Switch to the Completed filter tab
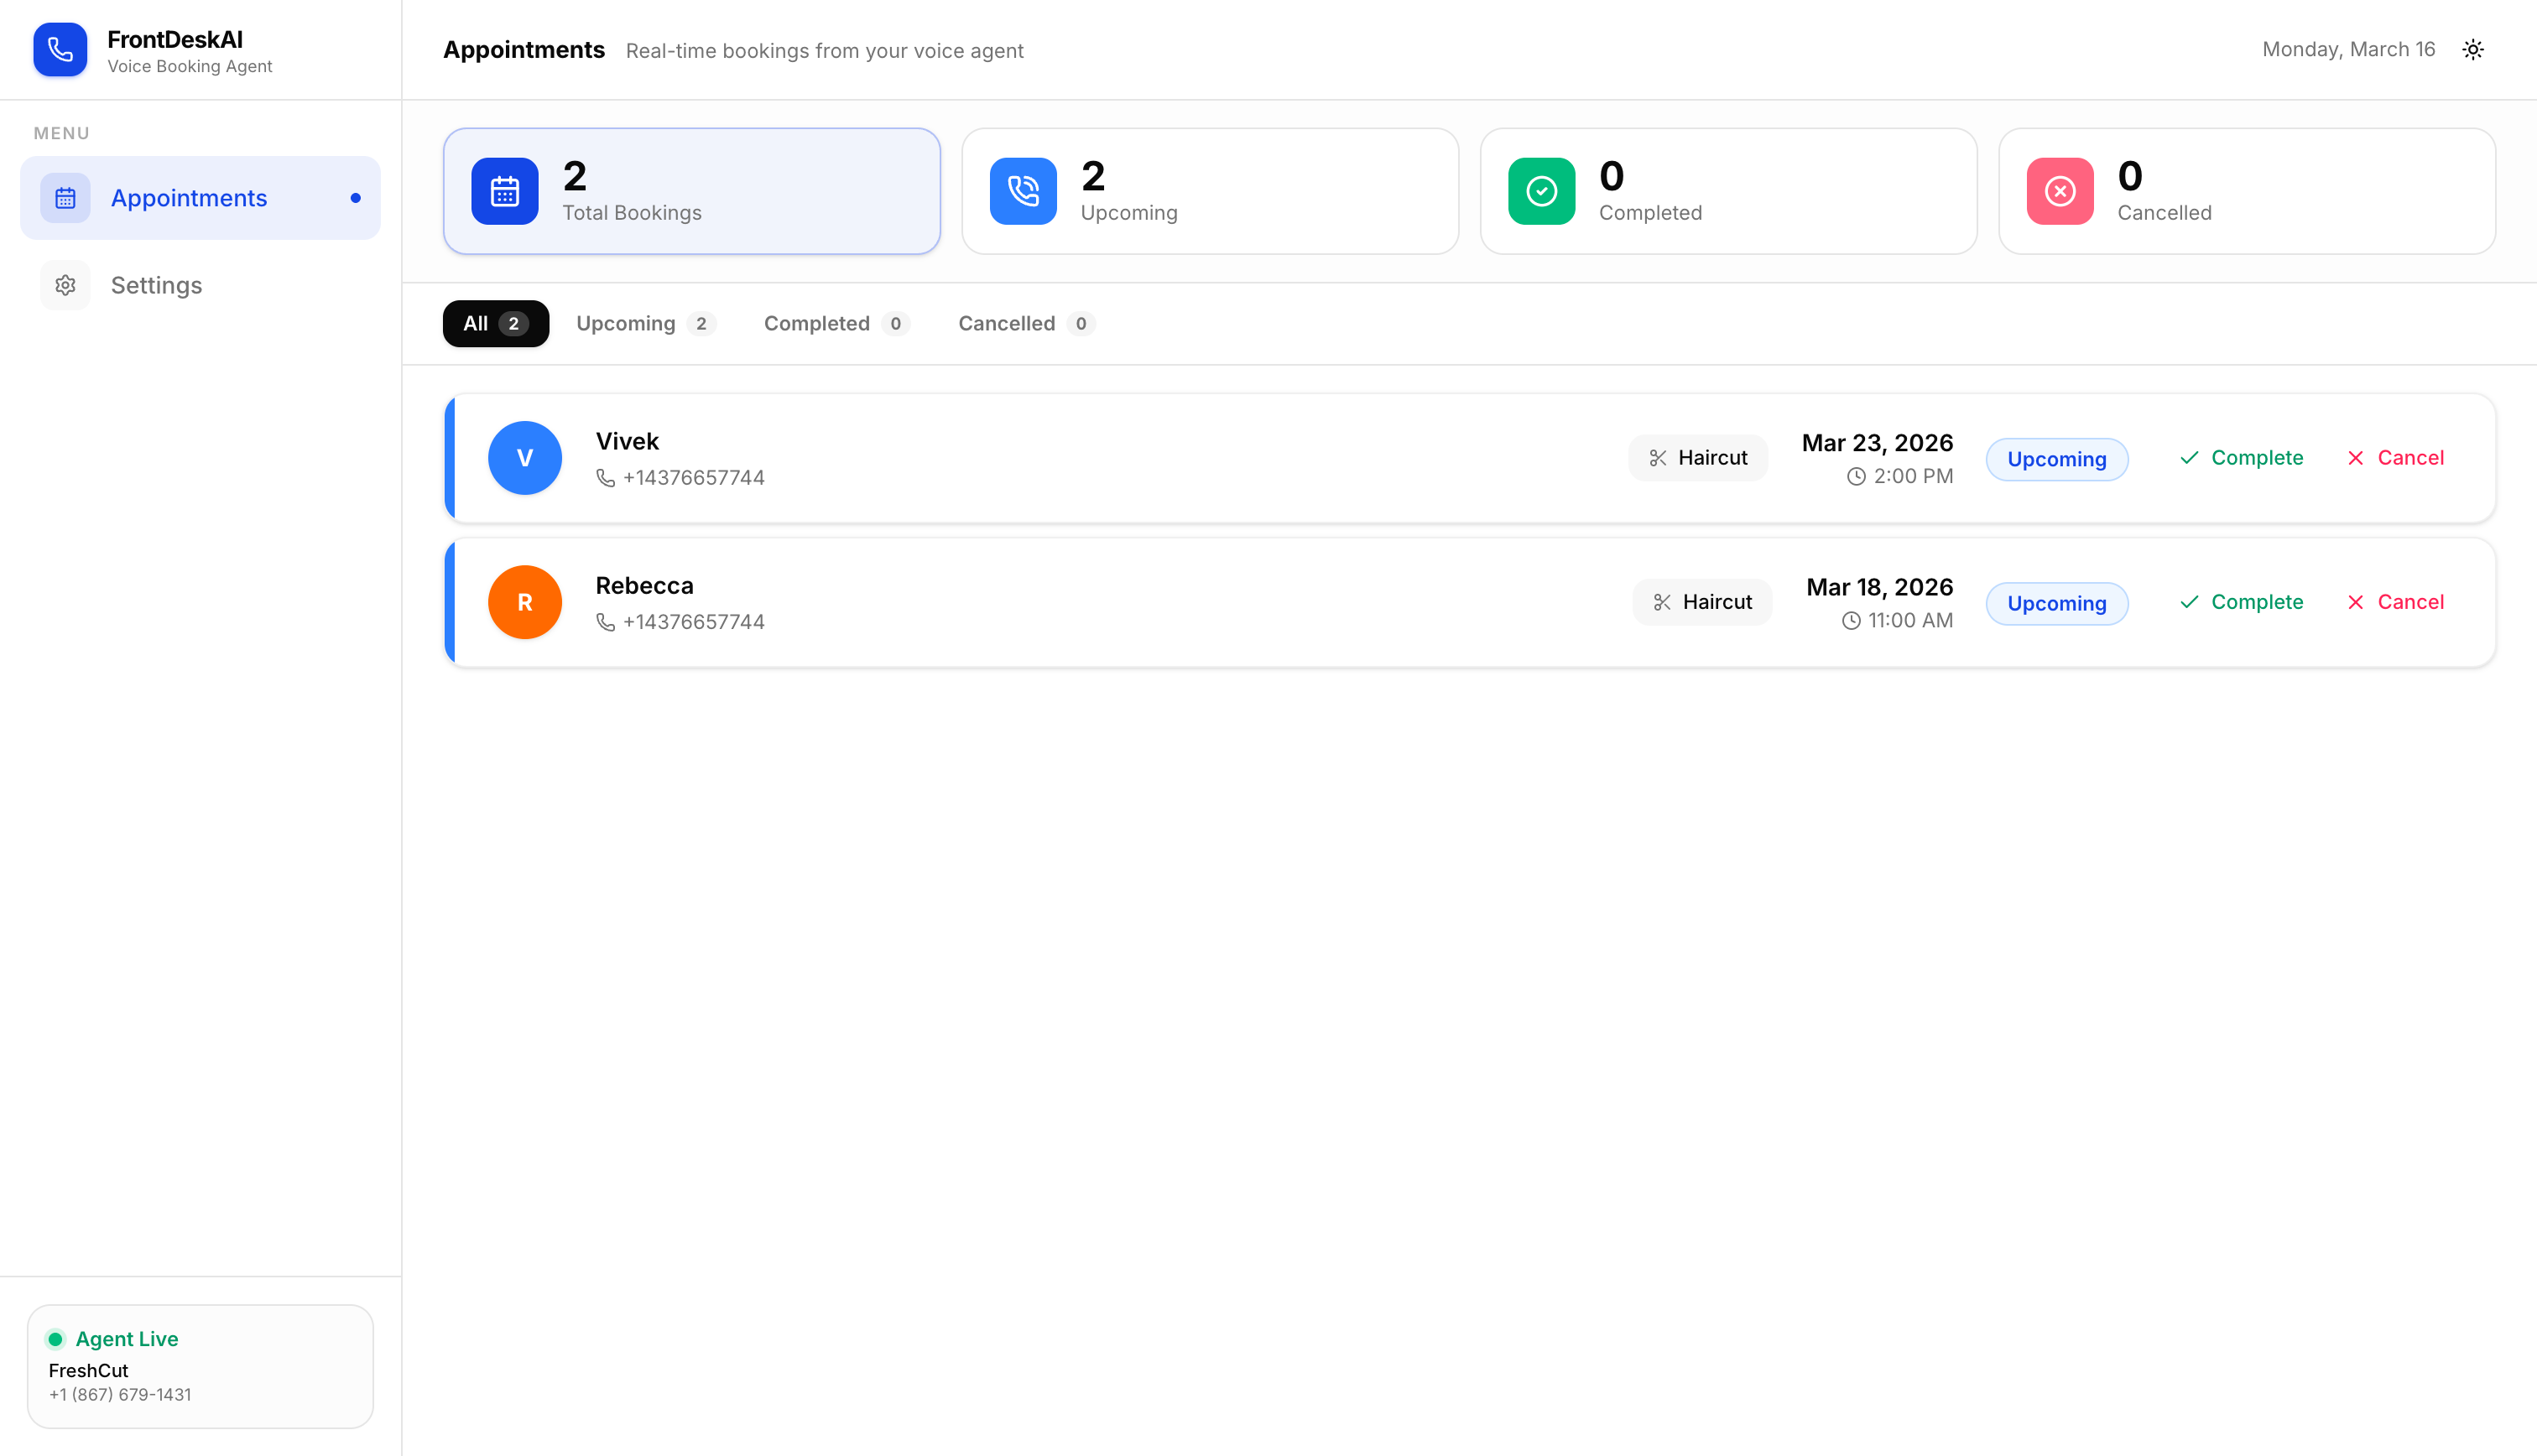The width and height of the screenshot is (2537, 1456). [835, 324]
